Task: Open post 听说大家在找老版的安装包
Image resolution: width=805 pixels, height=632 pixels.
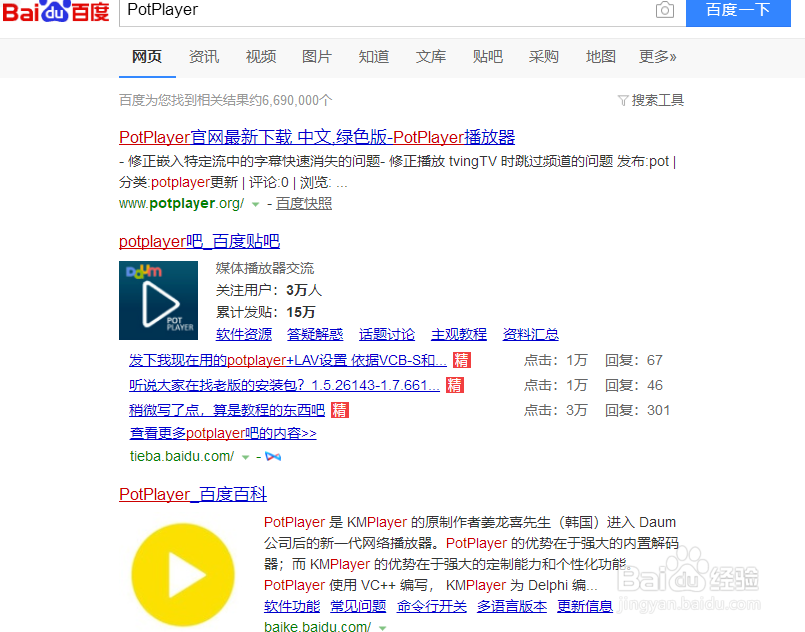Action: [284, 385]
